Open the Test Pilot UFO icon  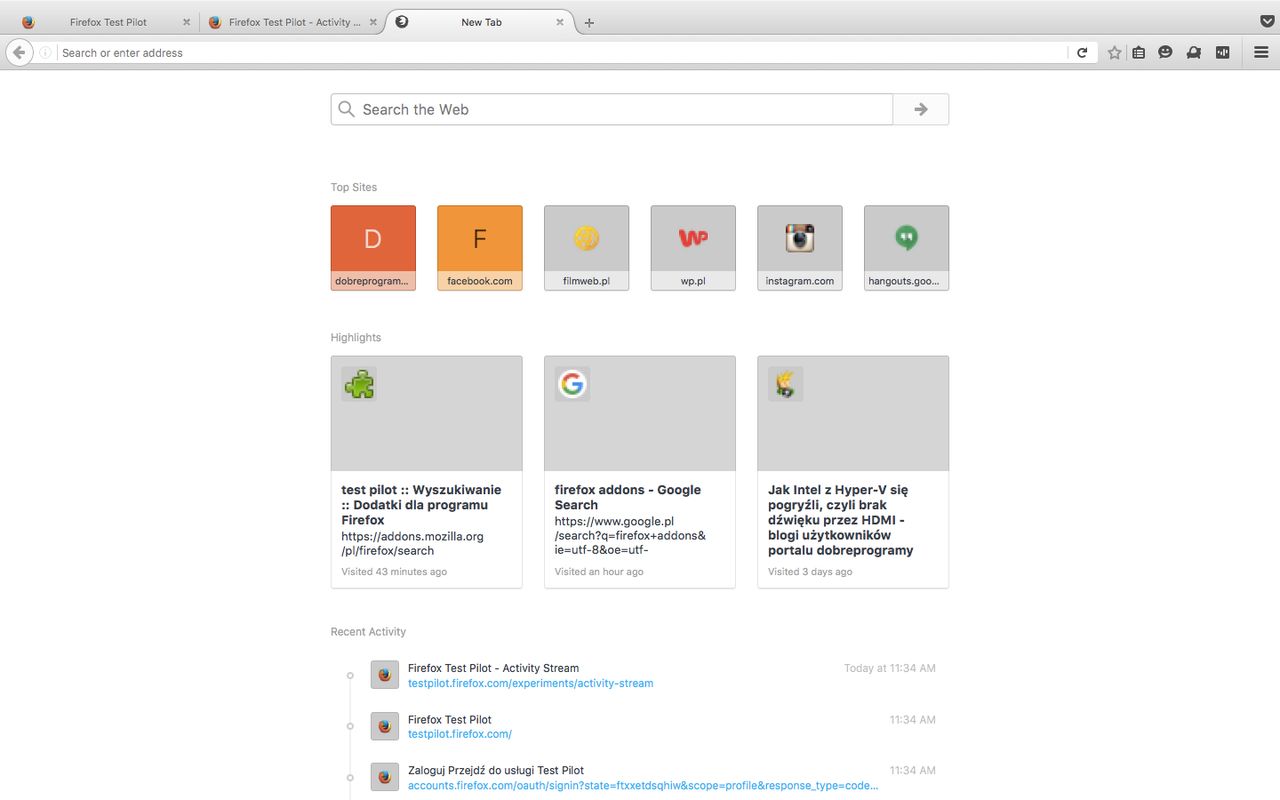[1193, 53]
